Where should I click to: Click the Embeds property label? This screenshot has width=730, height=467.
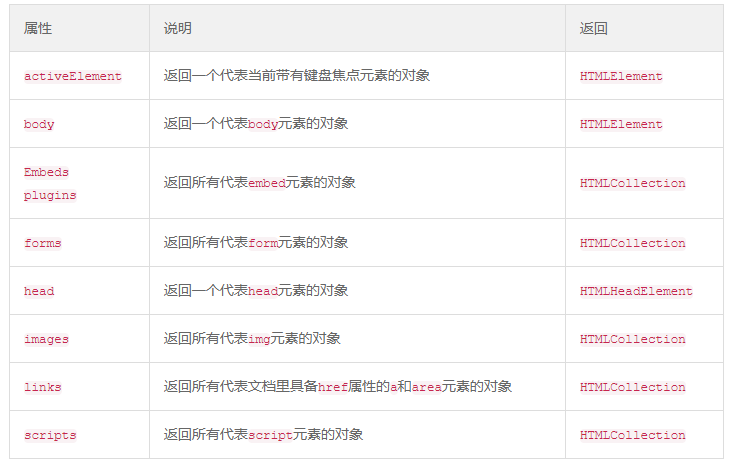tap(47, 172)
